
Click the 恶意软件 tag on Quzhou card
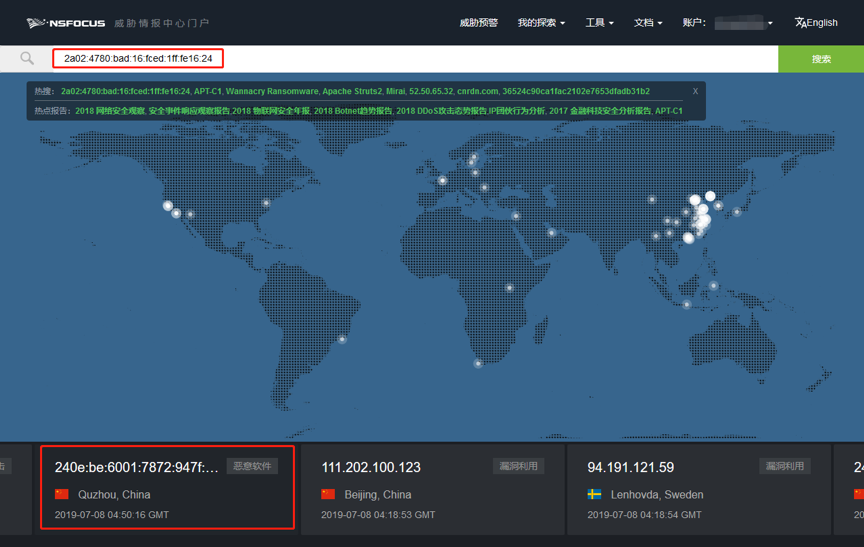coord(252,466)
